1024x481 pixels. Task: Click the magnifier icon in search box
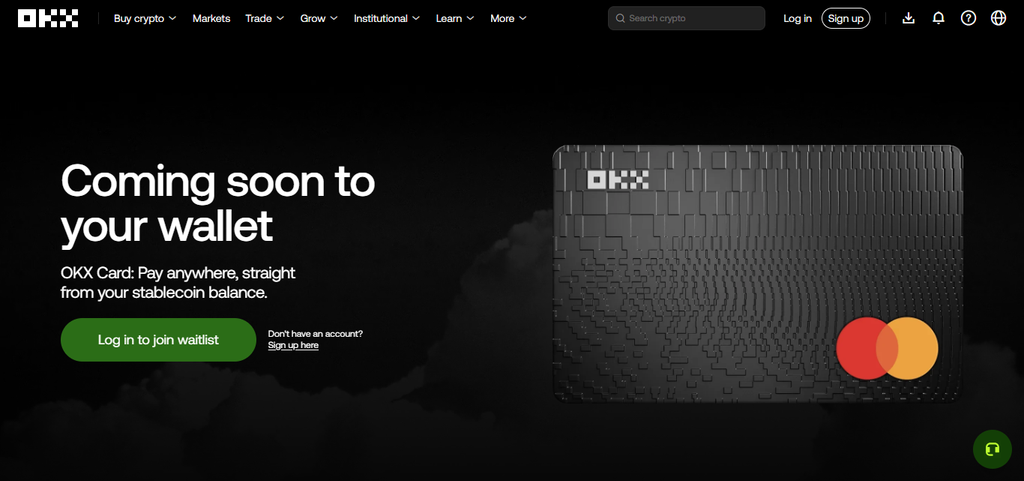pyautogui.click(x=620, y=18)
